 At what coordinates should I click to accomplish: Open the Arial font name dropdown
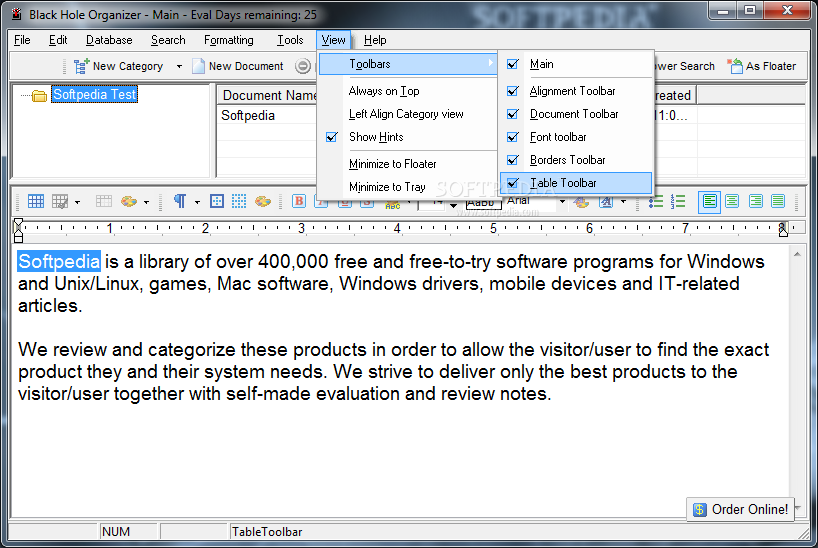pyautogui.click(x=562, y=201)
